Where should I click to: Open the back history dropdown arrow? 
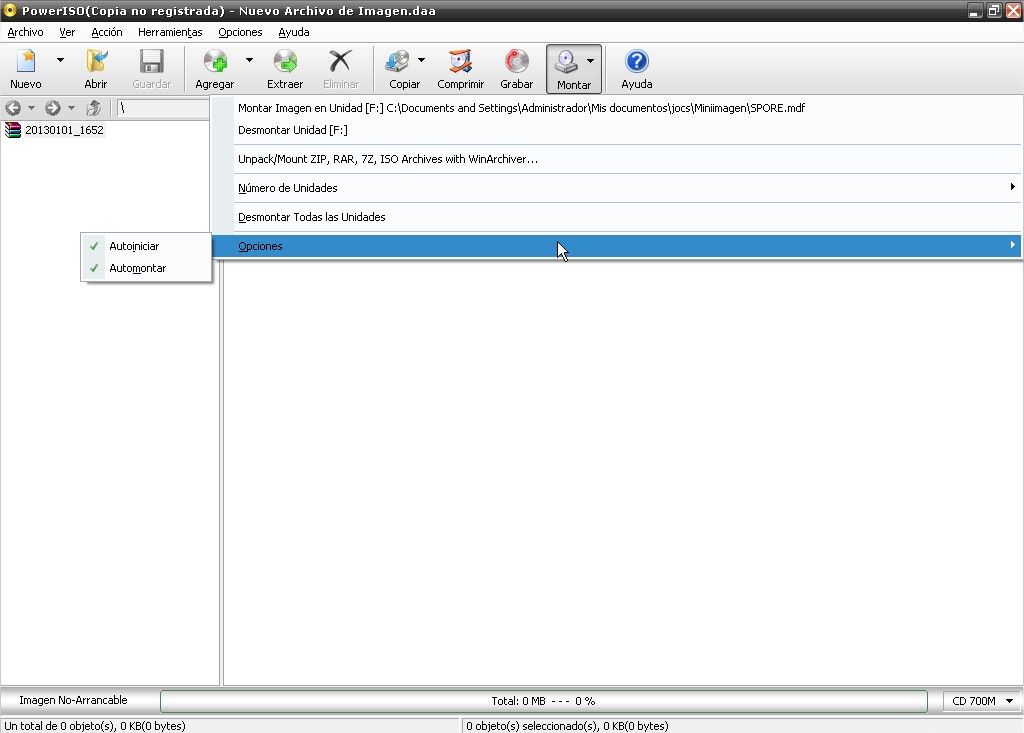(x=31, y=108)
